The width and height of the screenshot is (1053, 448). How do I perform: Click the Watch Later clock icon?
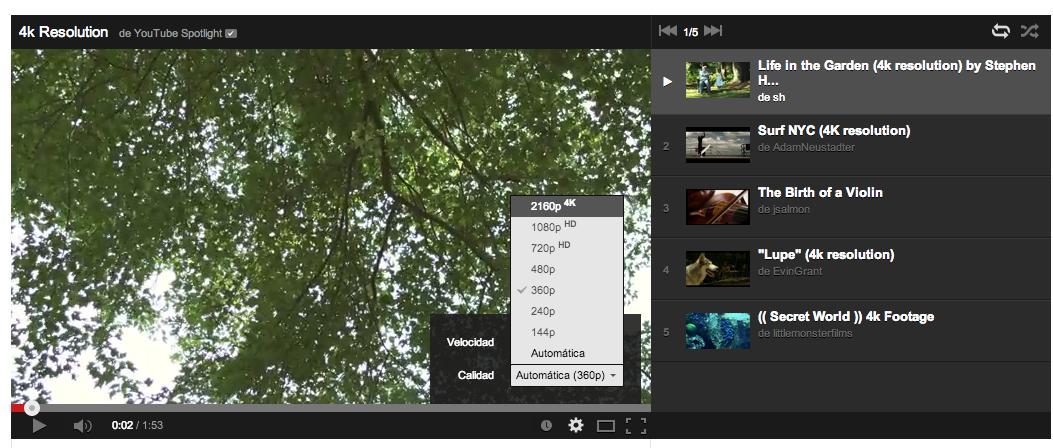click(546, 426)
